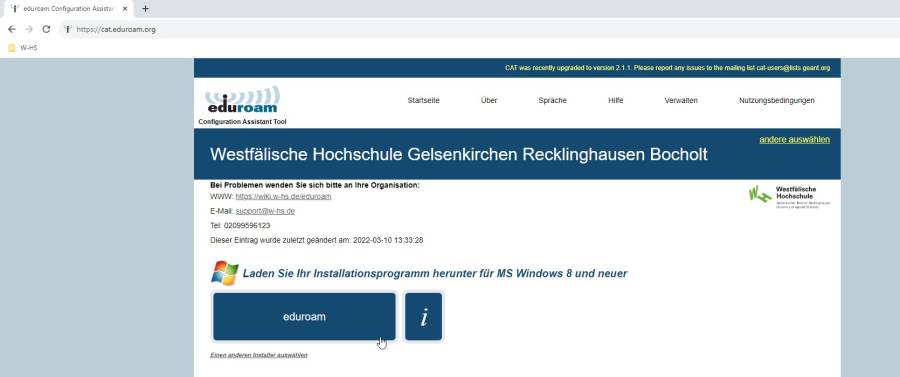Image resolution: width=900 pixels, height=377 pixels.
Task: Click 'Einen anderen Installer auswählen' link
Action: [259, 355]
